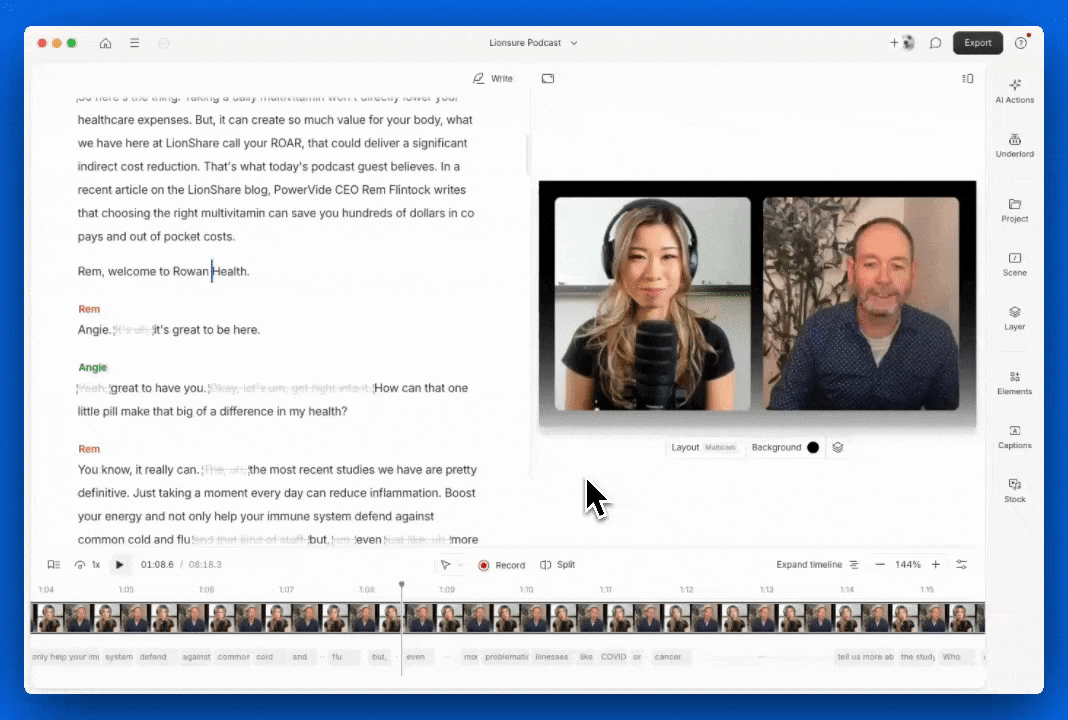Viewport: 1068px width, 720px height.
Task: Click "COVID" word in the timeline
Action: point(613,657)
